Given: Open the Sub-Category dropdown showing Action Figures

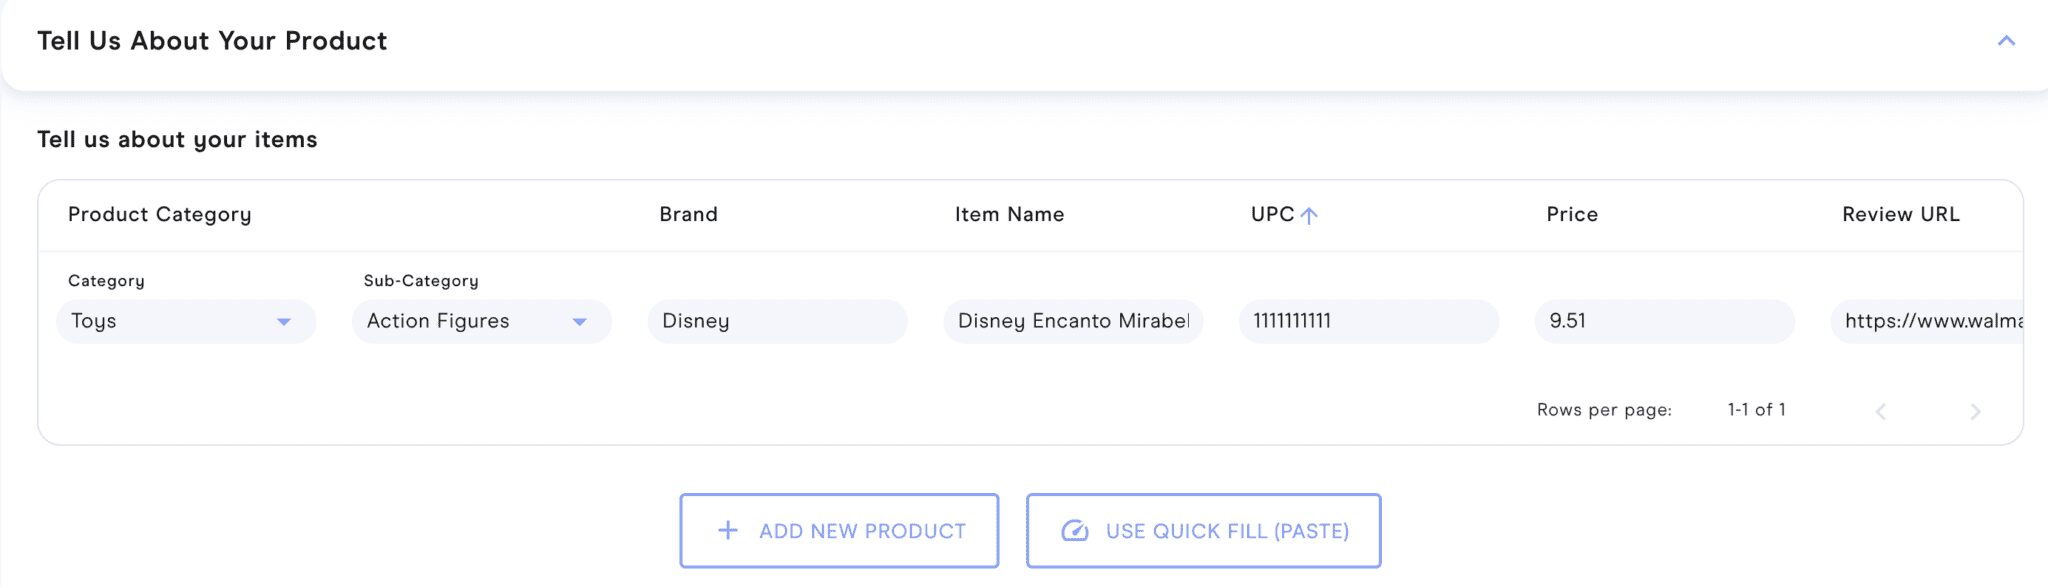Looking at the screenshot, I should (481, 321).
